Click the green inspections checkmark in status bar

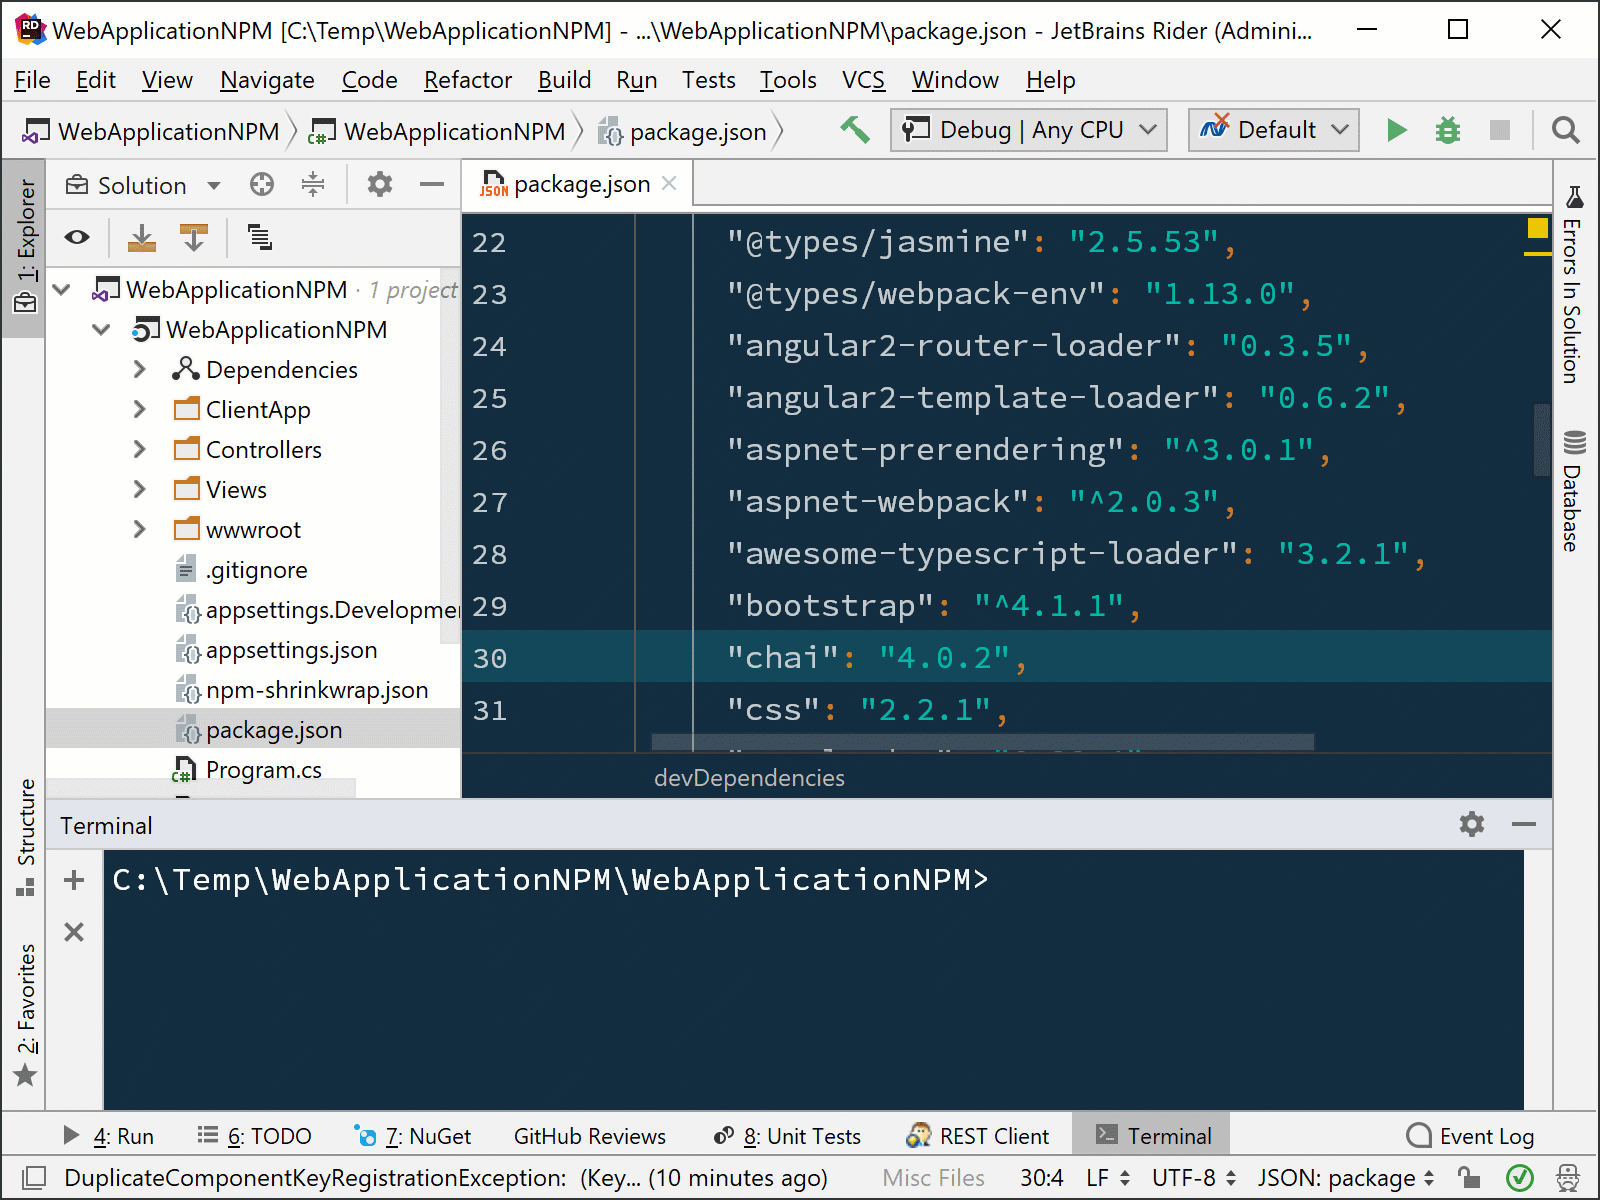1519,1177
